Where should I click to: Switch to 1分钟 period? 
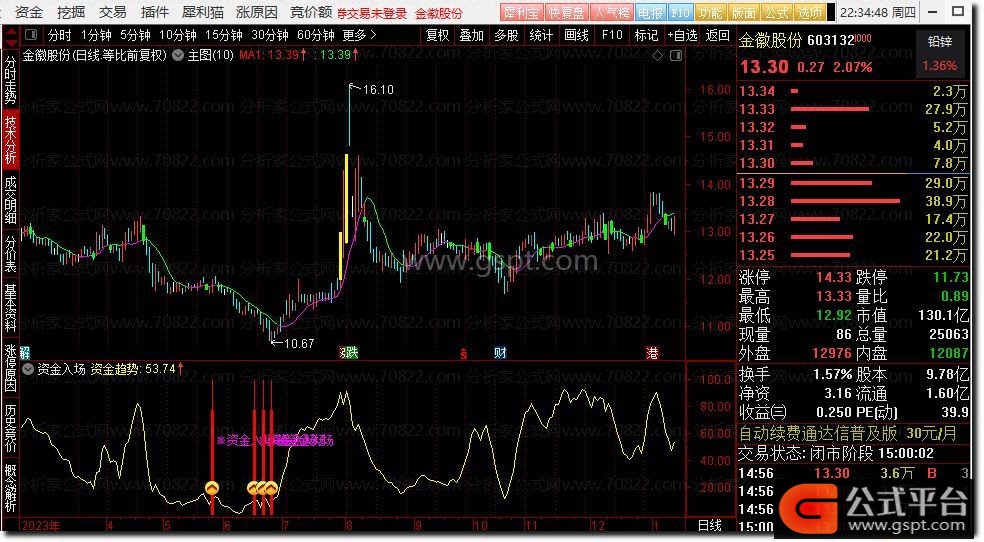[x=96, y=35]
